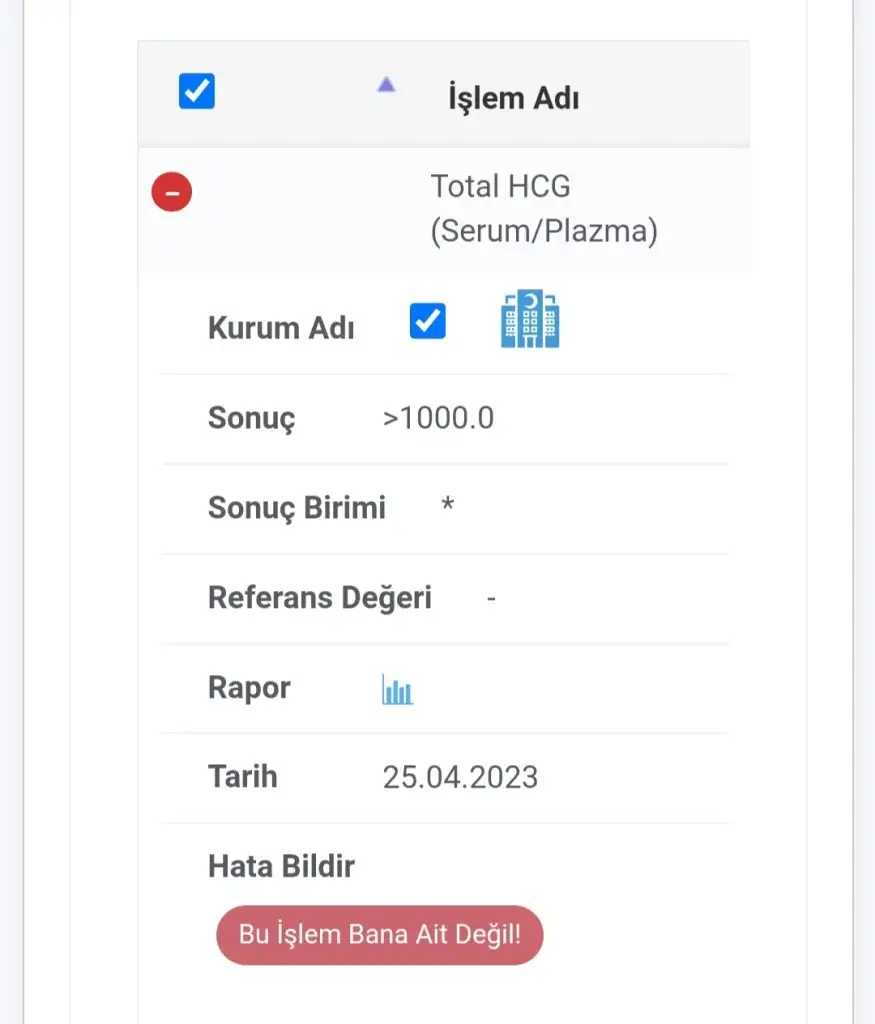This screenshot has width=875, height=1024.
Task: Click the İşlem Adı column header
Action: 513,98
